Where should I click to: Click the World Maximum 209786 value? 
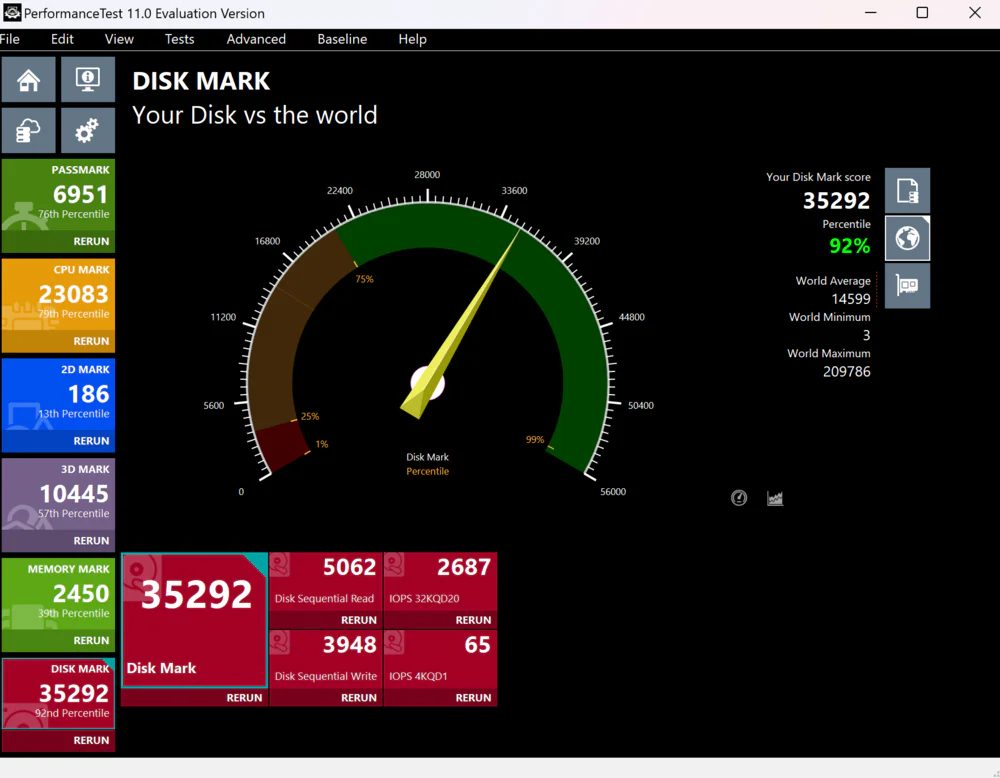point(846,372)
